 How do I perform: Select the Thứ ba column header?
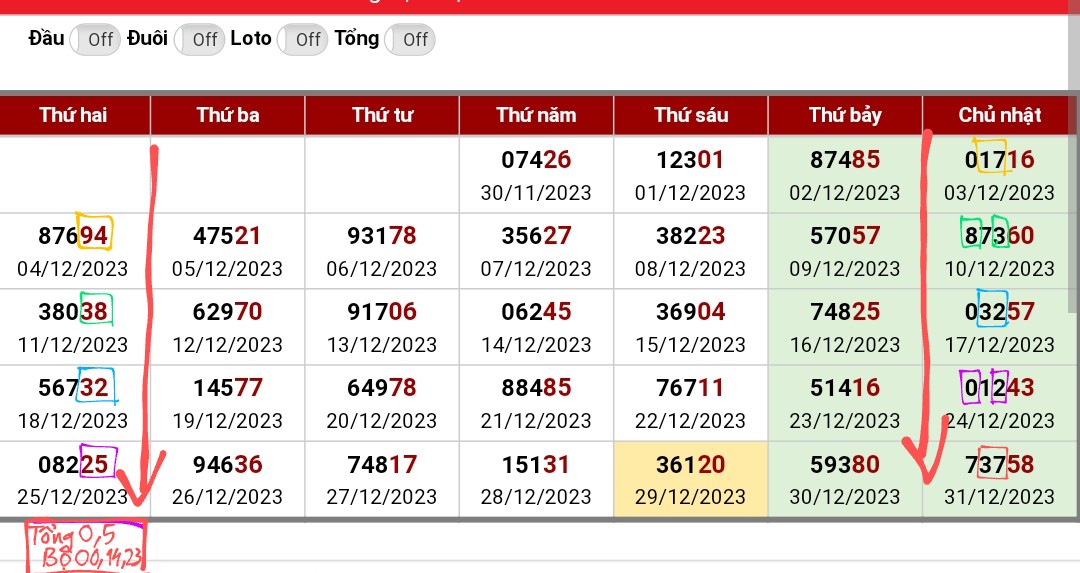pyautogui.click(x=228, y=115)
